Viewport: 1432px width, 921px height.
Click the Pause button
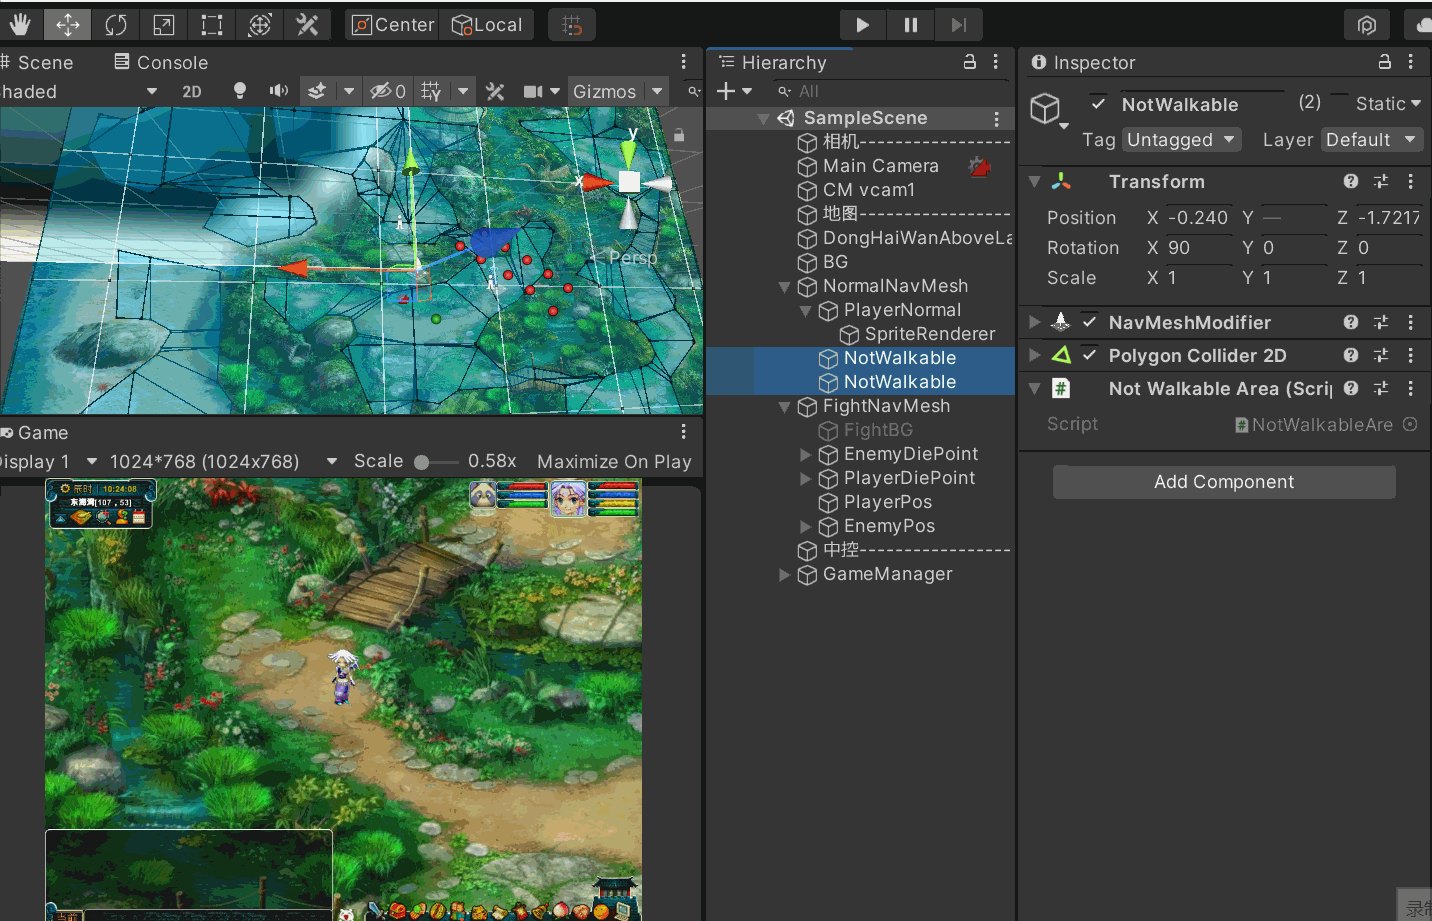click(x=910, y=24)
